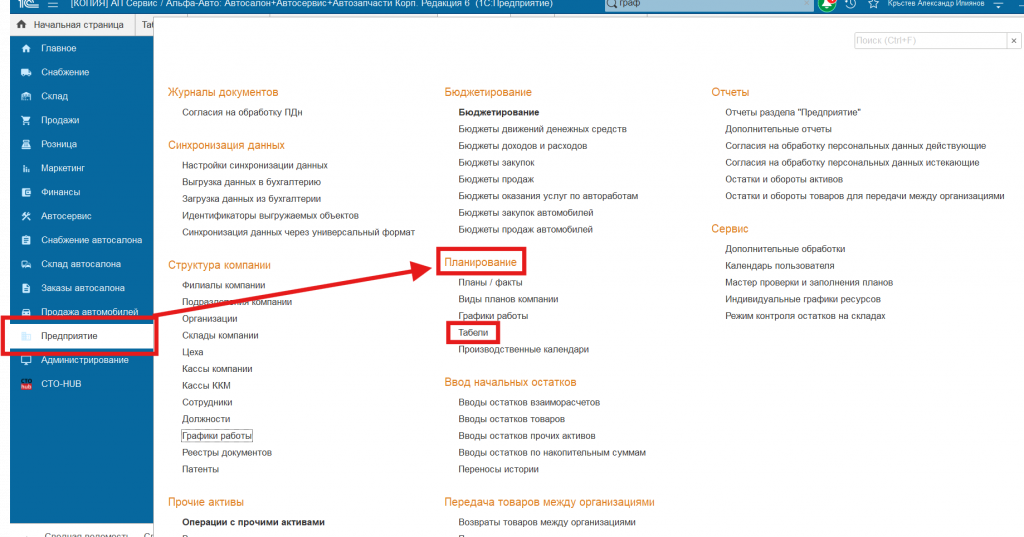The width and height of the screenshot is (1024, 537).
Task: Click the global search box containing "граф"
Action: click(x=700, y=6)
